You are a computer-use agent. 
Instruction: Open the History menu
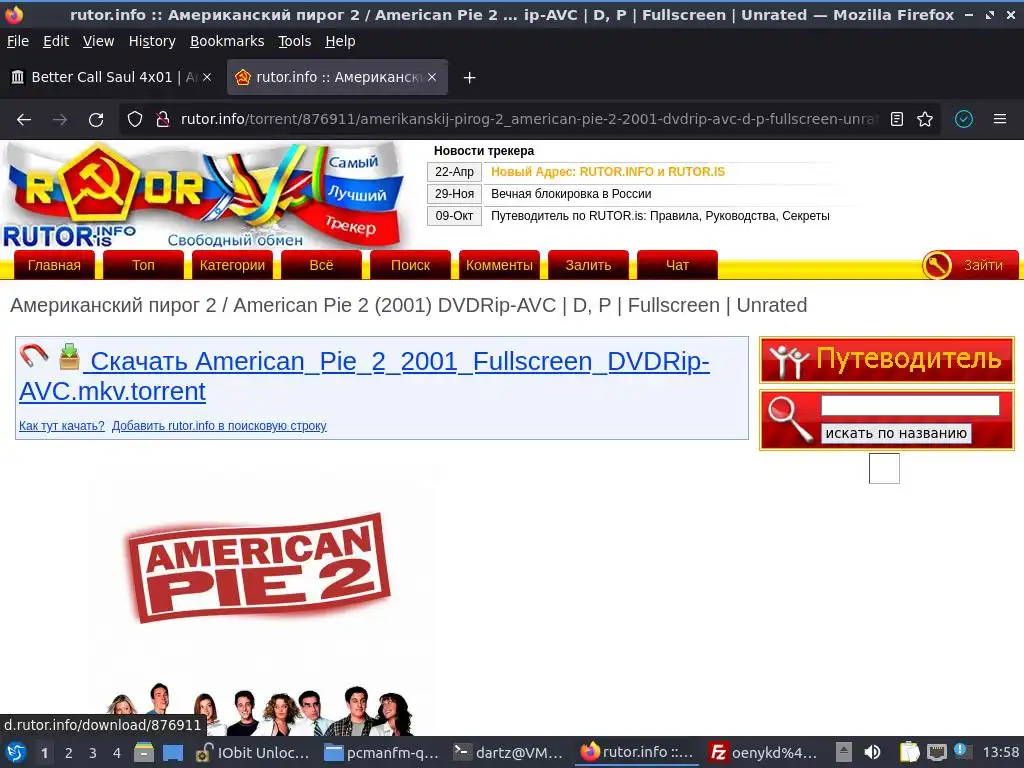pos(152,41)
